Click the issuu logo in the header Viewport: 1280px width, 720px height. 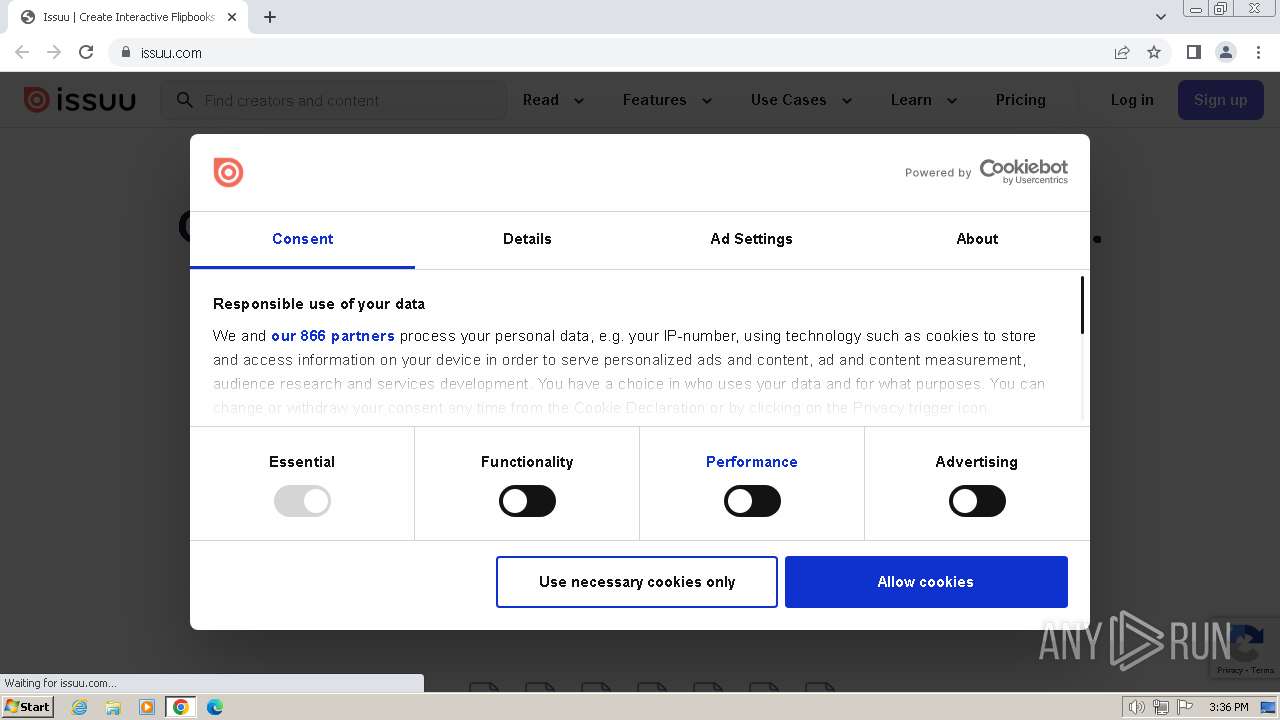click(x=79, y=100)
